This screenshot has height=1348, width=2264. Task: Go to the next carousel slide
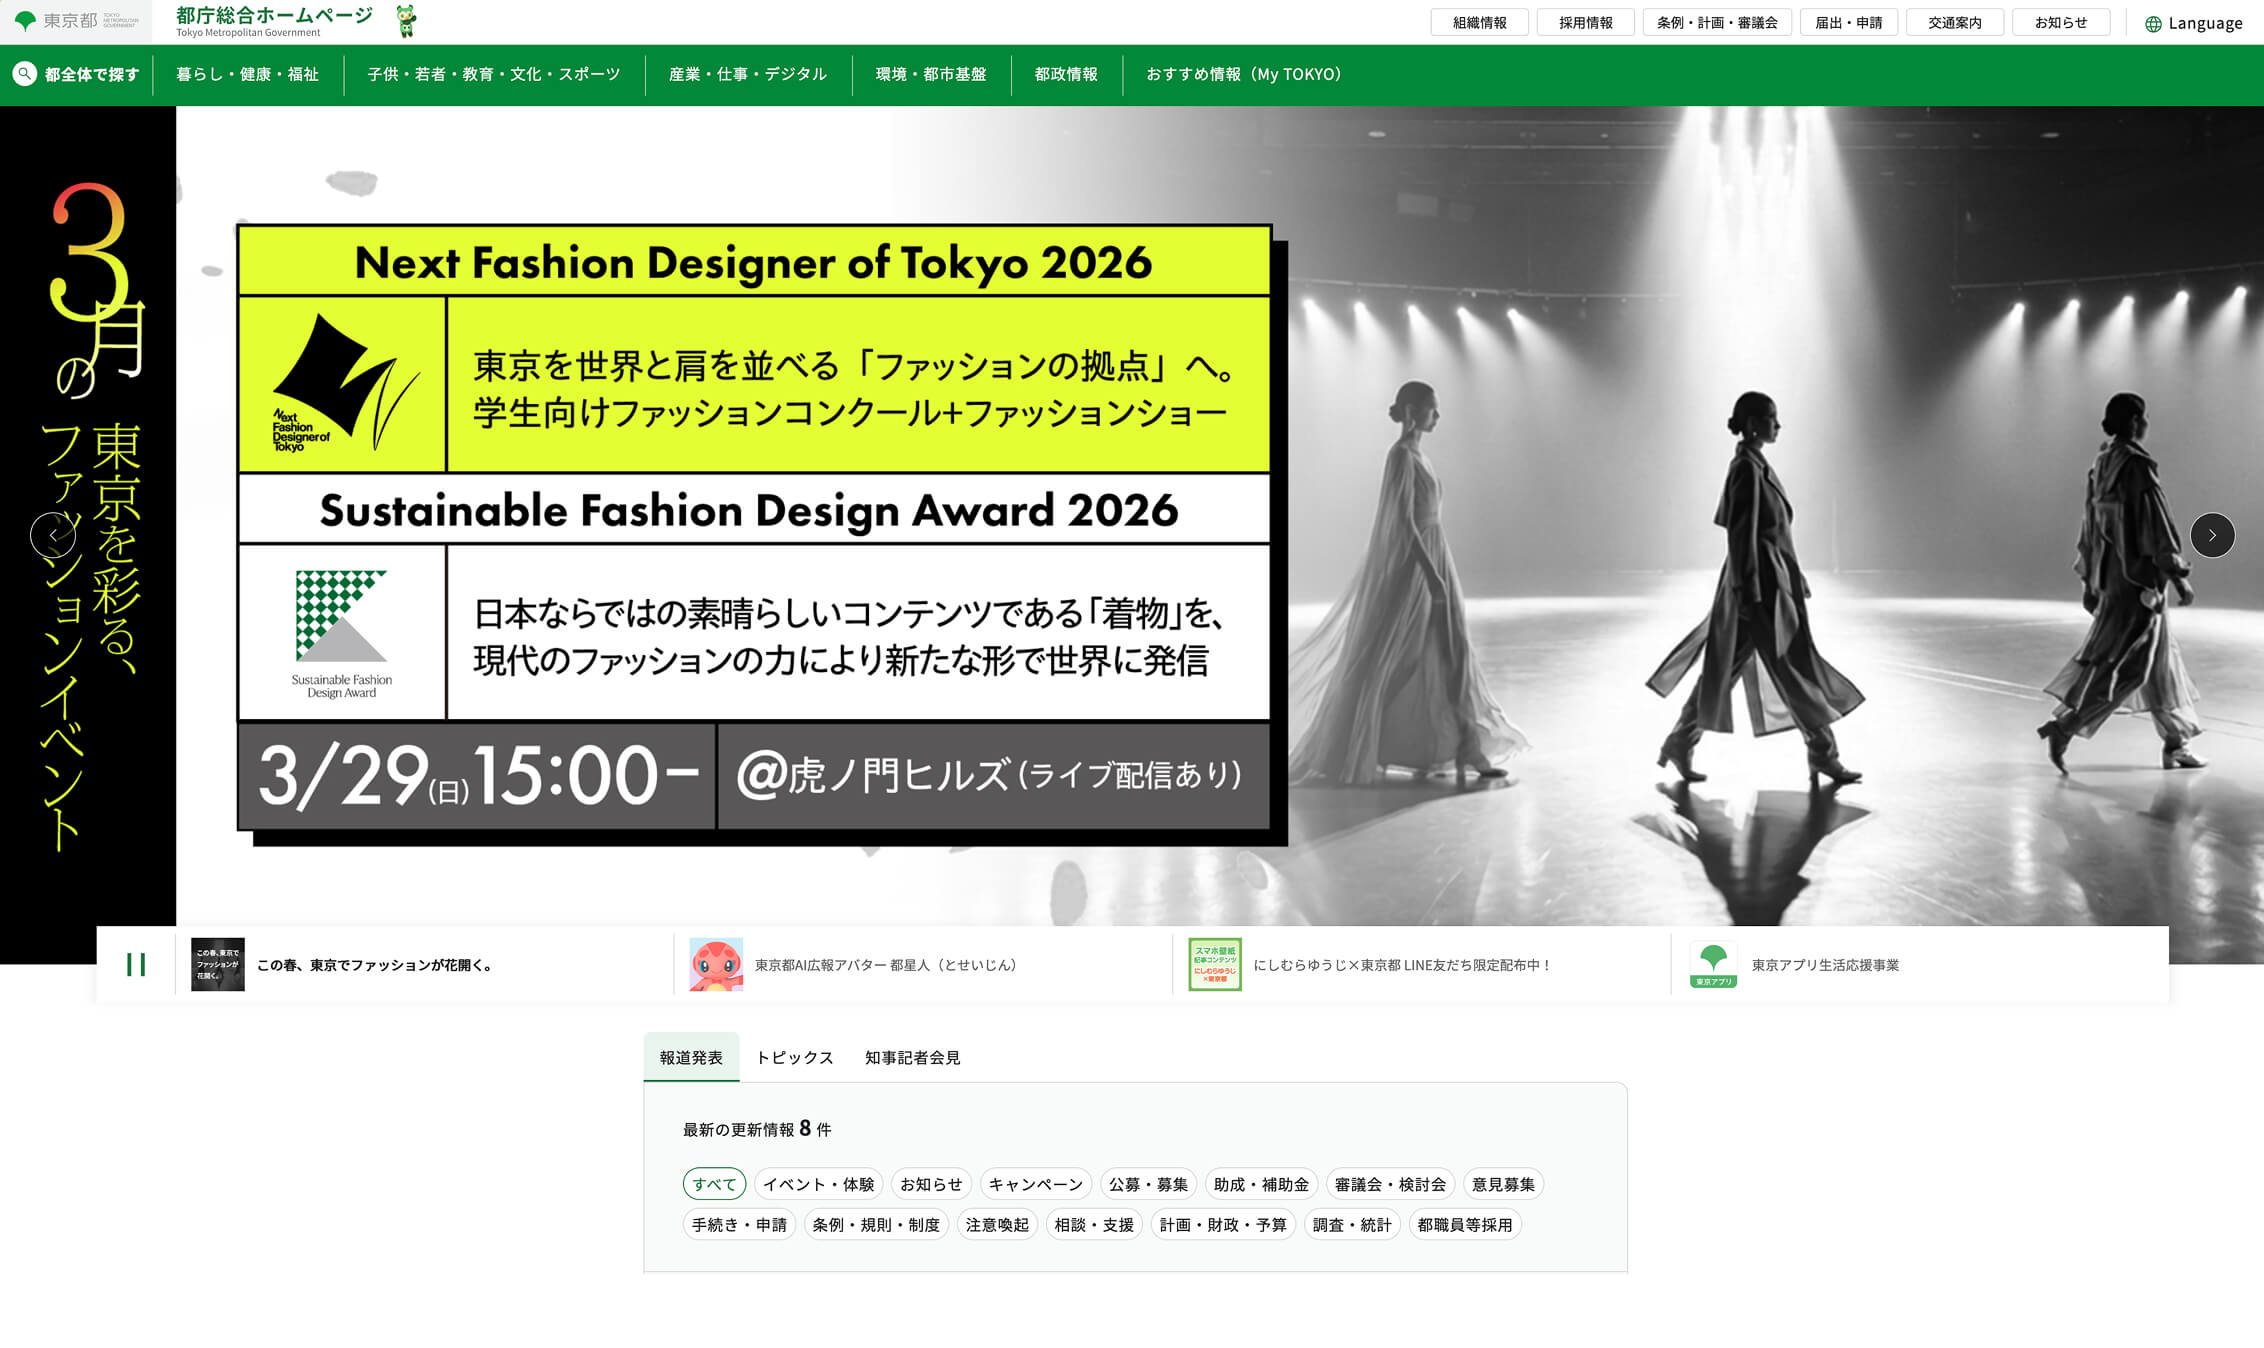[x=2212, y=535]
